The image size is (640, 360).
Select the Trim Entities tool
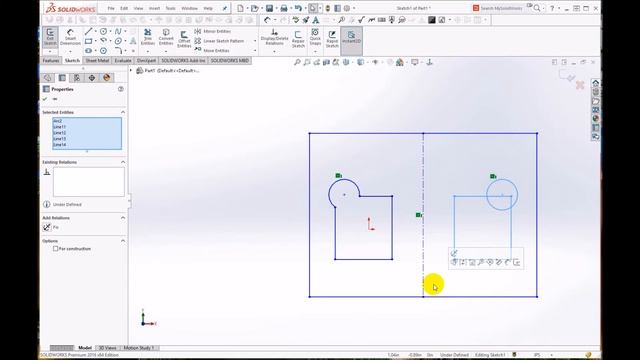pyautogui.click(x=147, y=37)
